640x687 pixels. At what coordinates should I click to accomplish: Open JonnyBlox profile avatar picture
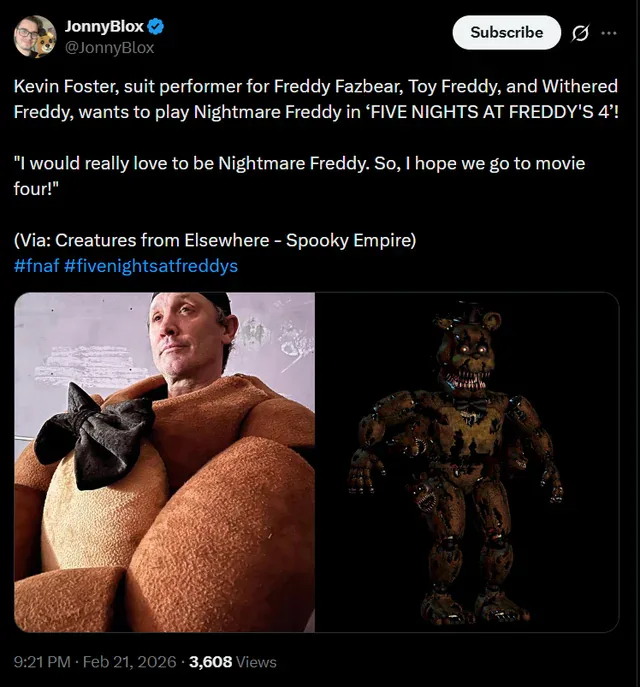(x=35, y=37)
